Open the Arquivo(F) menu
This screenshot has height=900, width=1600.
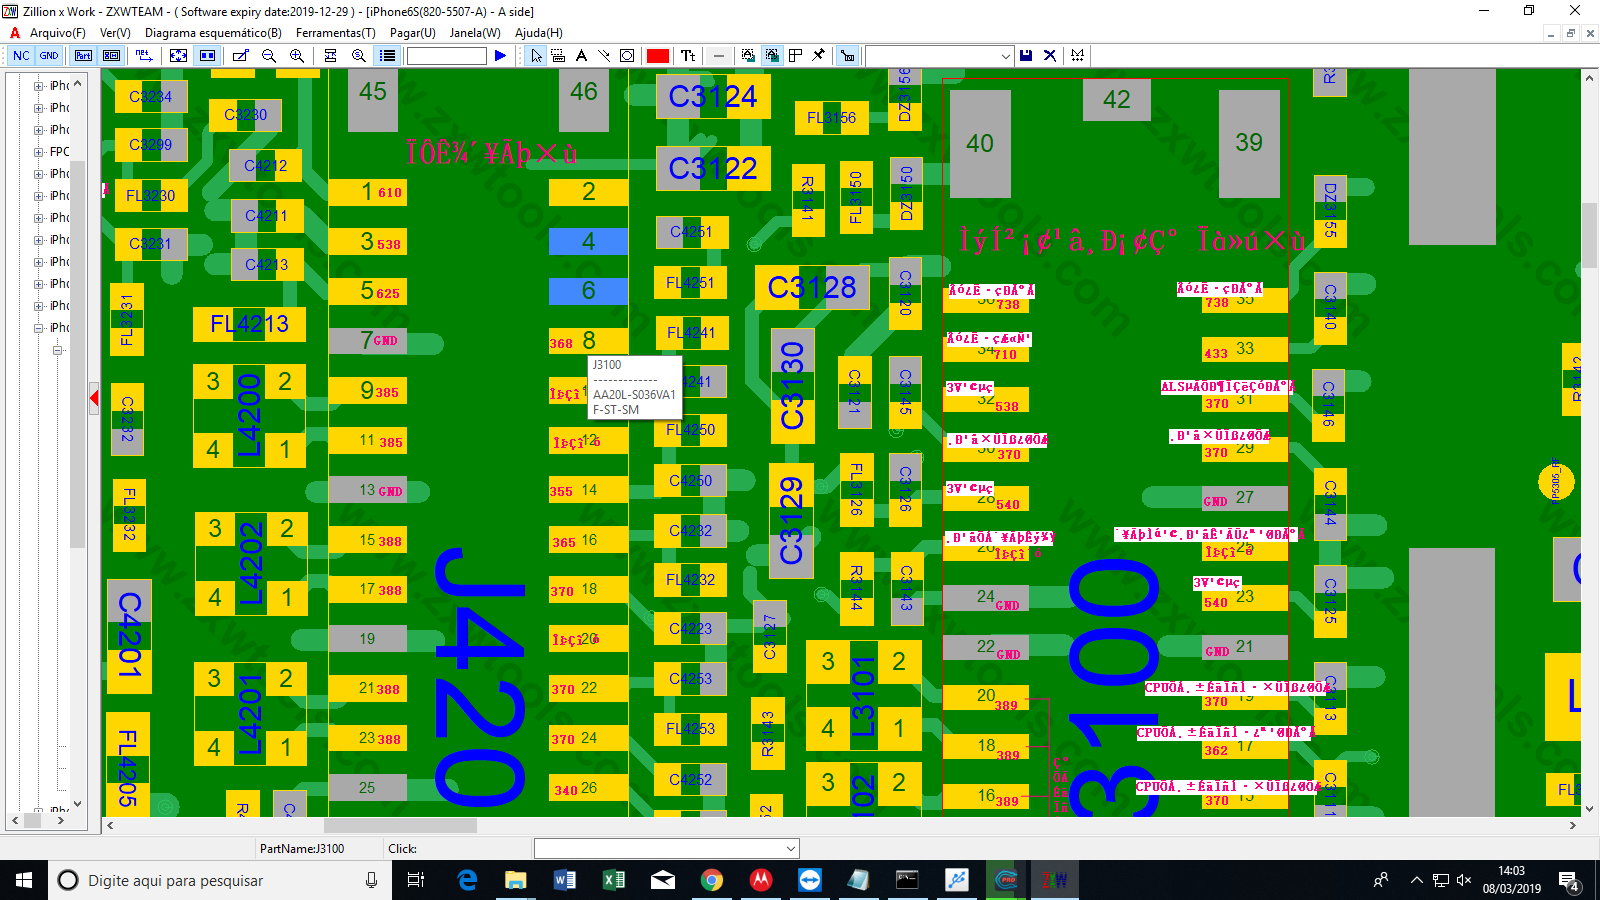coord(58,33)
